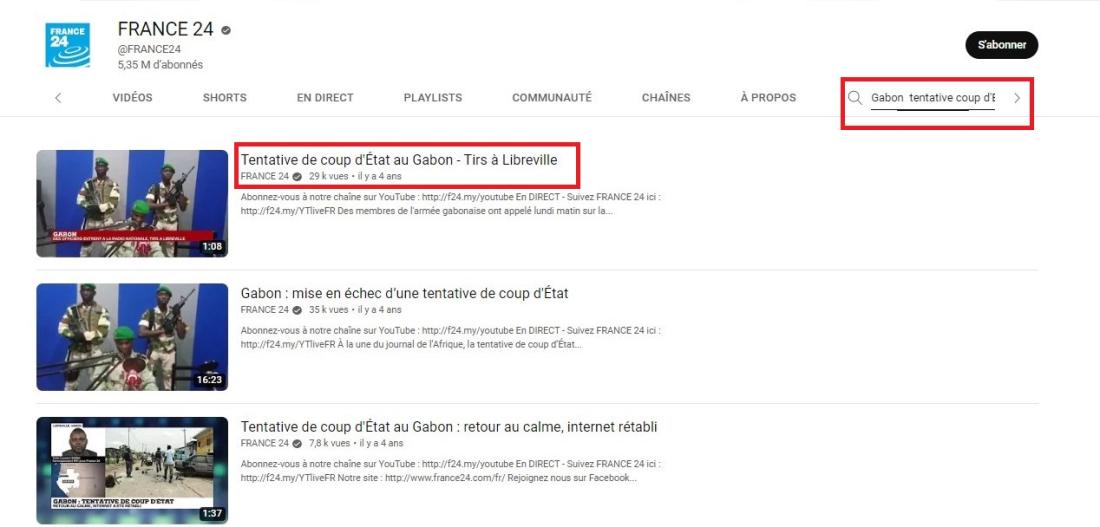Go to the COMMUNAUTÉ tab

coord(552,98)
